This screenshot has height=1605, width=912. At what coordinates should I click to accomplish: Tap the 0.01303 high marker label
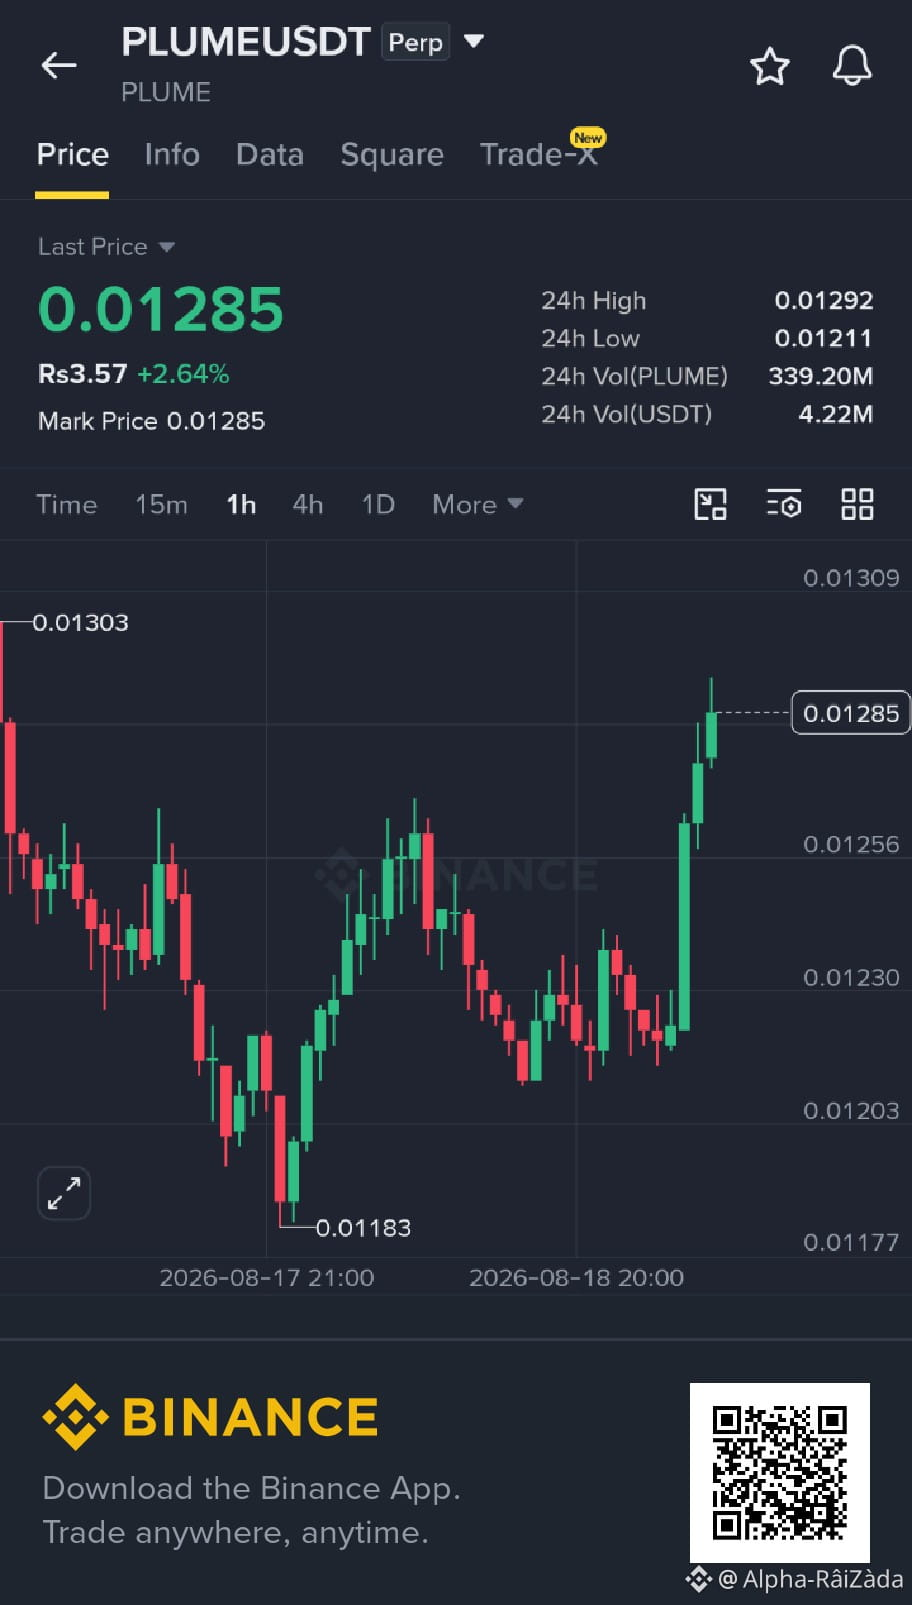[x=80, y=623]
